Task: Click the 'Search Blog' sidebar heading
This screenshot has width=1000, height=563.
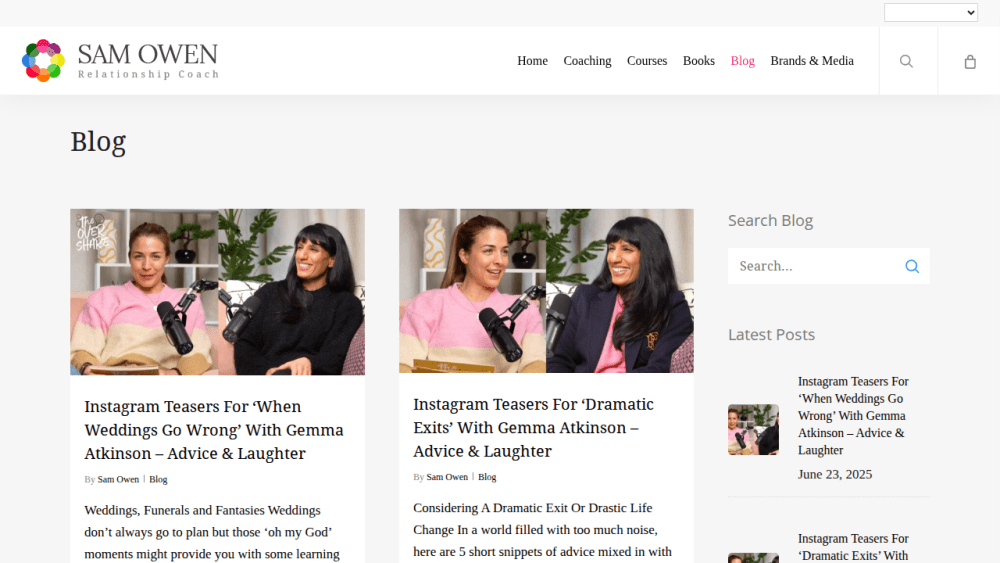Action: coord(770,221)
